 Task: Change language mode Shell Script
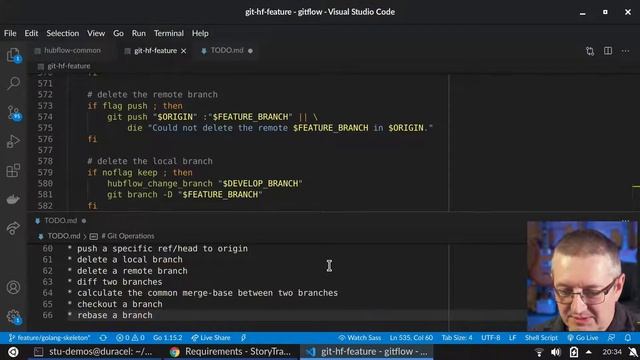click(x=541, y=338)
